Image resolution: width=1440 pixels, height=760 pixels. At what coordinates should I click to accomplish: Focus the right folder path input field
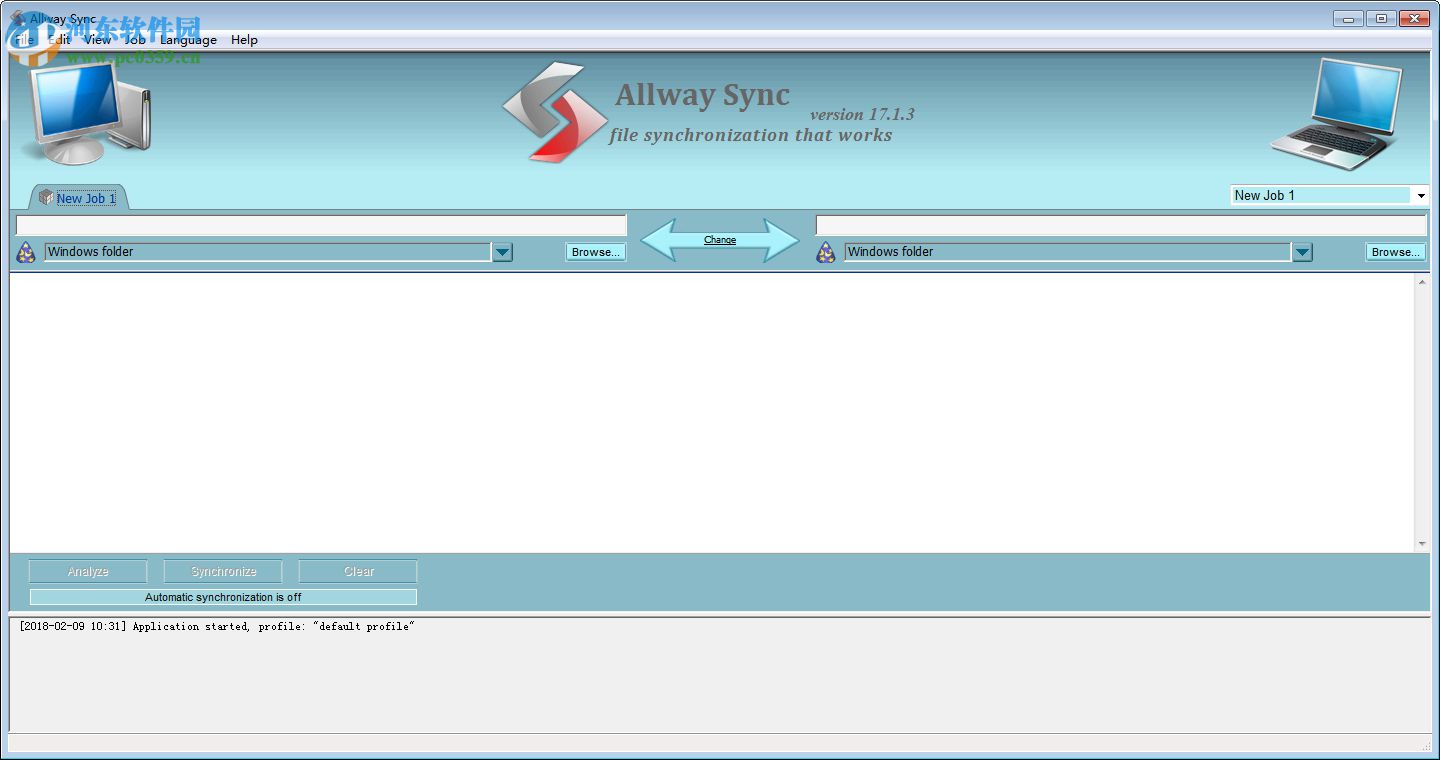(1121, 225)
